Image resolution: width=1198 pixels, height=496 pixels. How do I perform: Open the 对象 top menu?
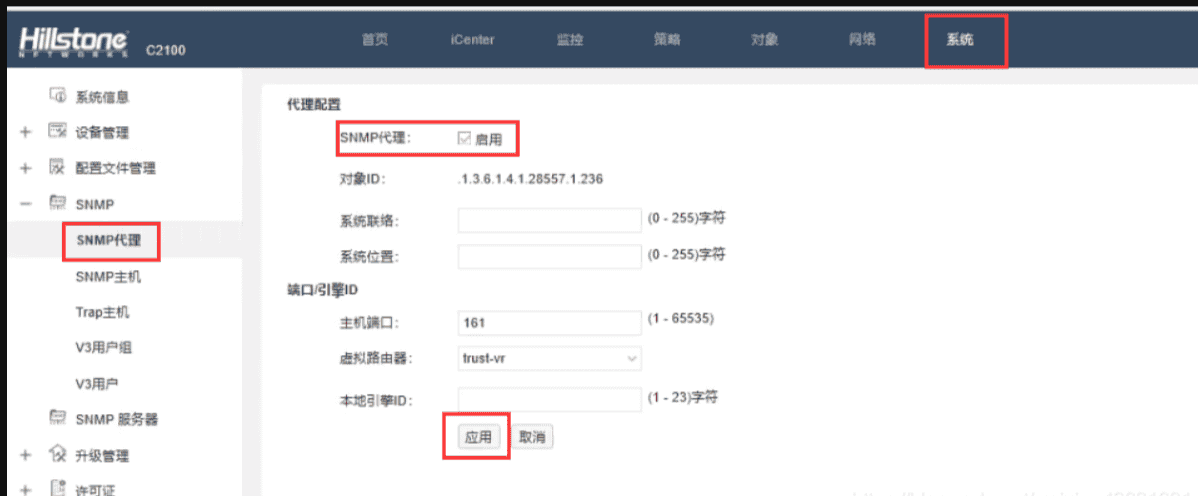765,40
